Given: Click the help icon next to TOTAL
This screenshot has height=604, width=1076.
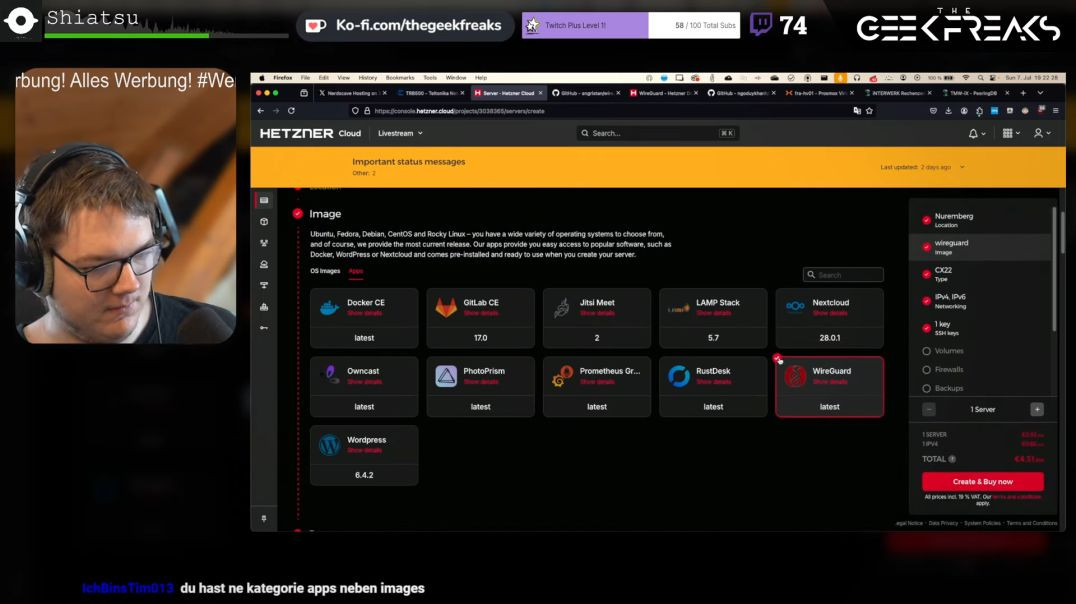Looking at the screenshot, I should click(952, 459).
